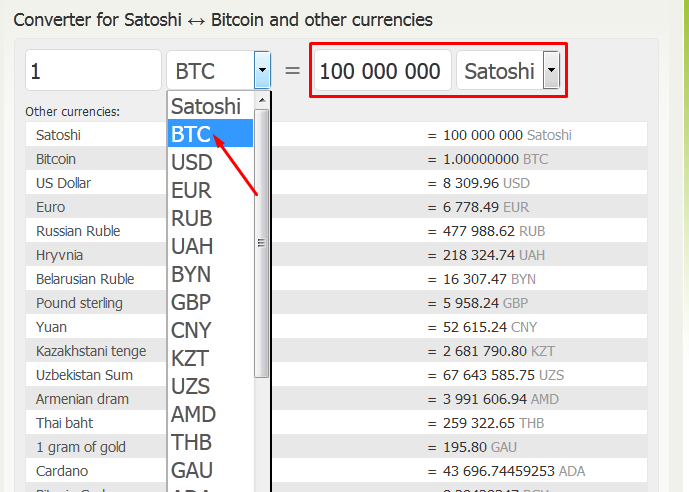Select Satoshi in the dropdown list
This screenshot has height=492, width=689.
[210, 106]
